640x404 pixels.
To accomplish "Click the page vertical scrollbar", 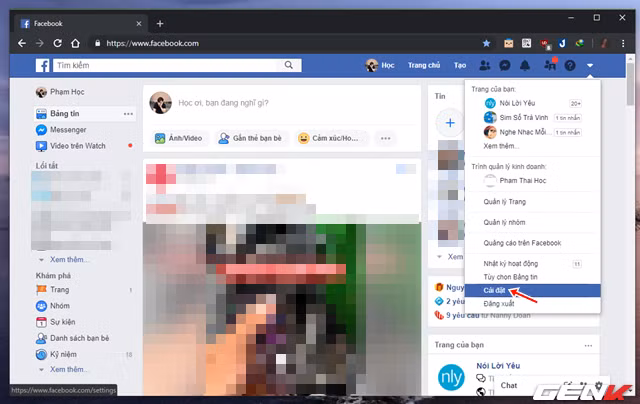I will 631,85.
